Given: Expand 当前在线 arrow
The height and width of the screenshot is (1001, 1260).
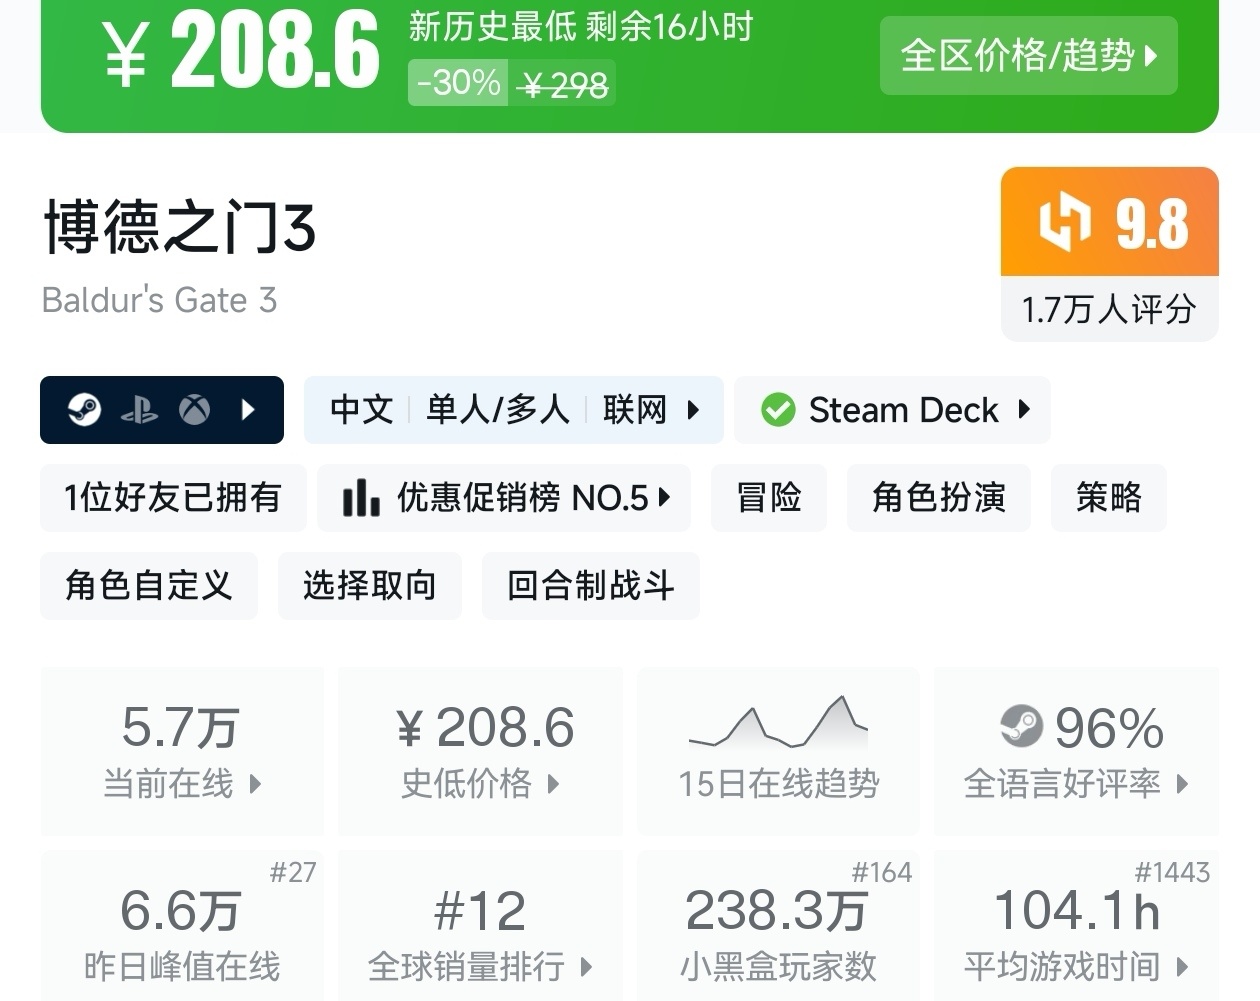Looking at the screenshot, I should (x=254, y=784).
